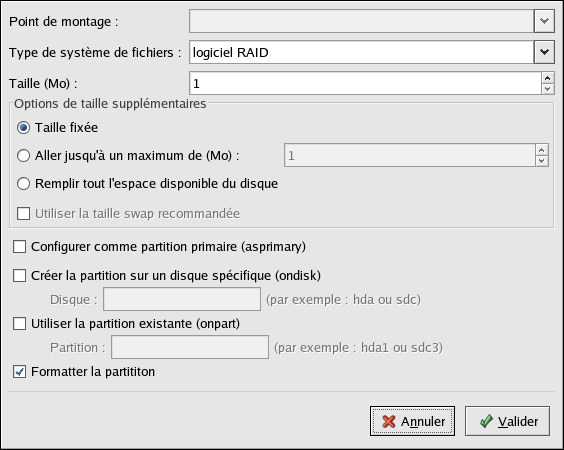The height and width of the screenshot is (450, 564).
Task: Click the logiciel RAID combo box field
Action: point(361,52)
